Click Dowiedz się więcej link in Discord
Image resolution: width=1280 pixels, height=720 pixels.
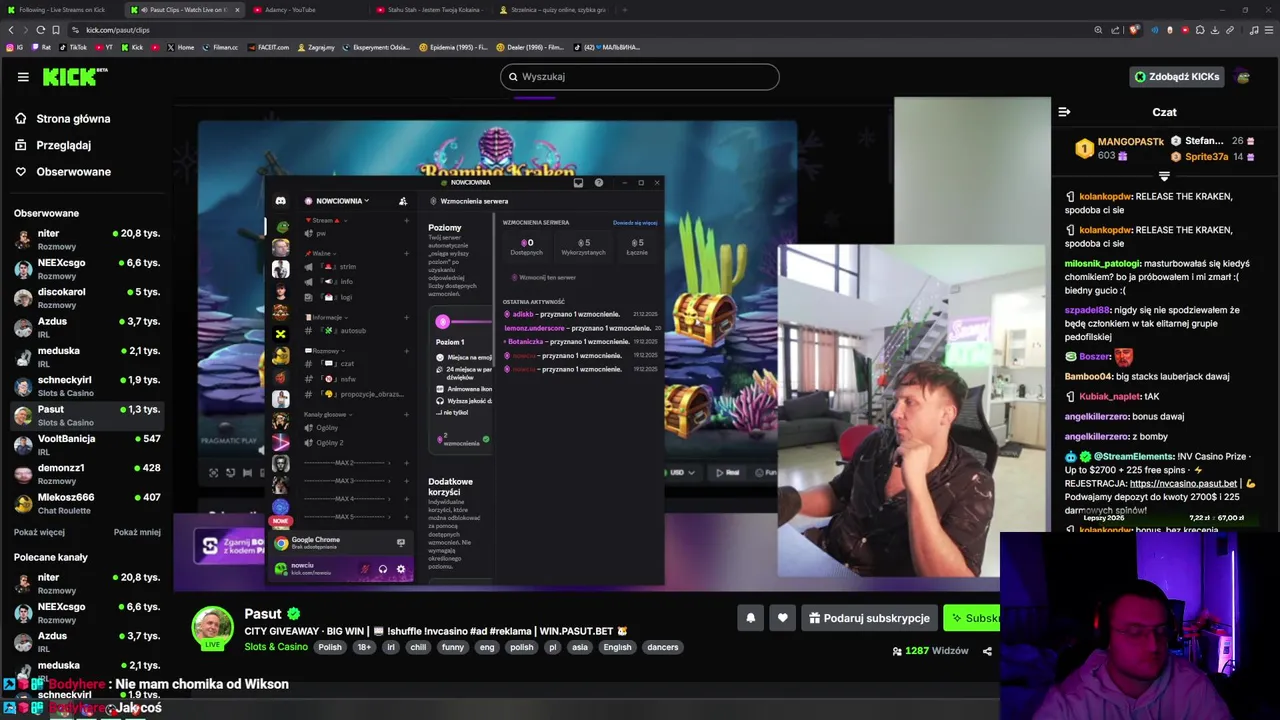(635, 223)
